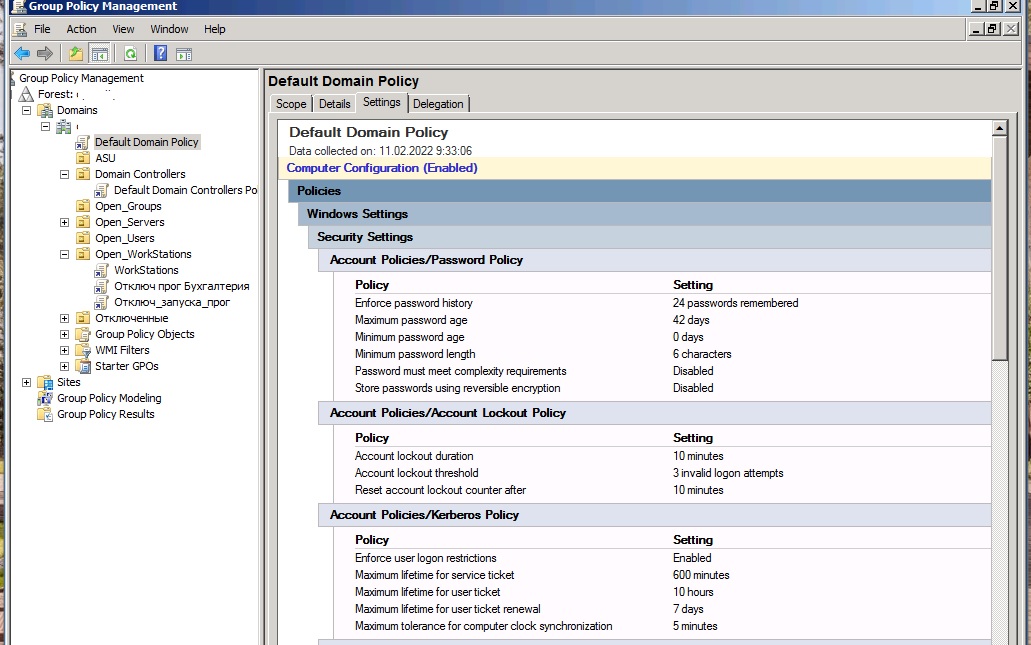Switch to the Delegation tab
The image size is (1031, 645).
[438, 104]
